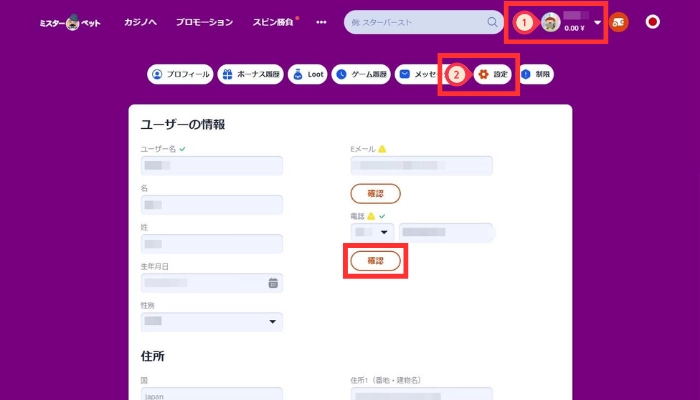Click the ユーザーの情報 heading
The image size is (700, 400).
183,125
